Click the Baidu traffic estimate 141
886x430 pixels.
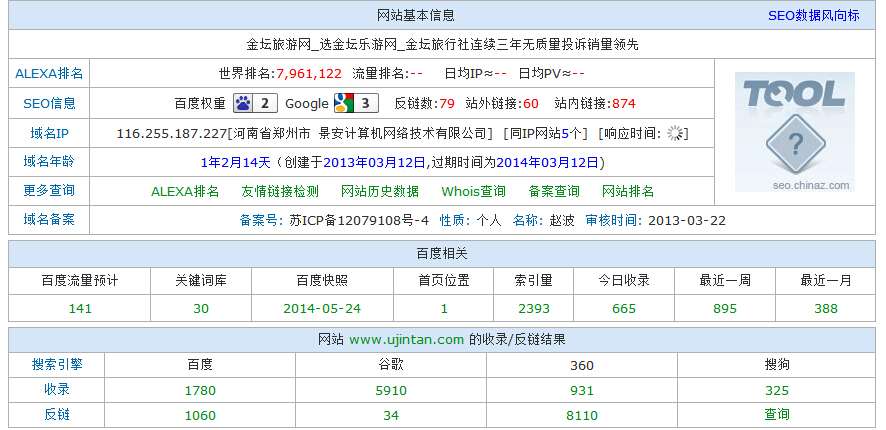[x=80, y=309]
